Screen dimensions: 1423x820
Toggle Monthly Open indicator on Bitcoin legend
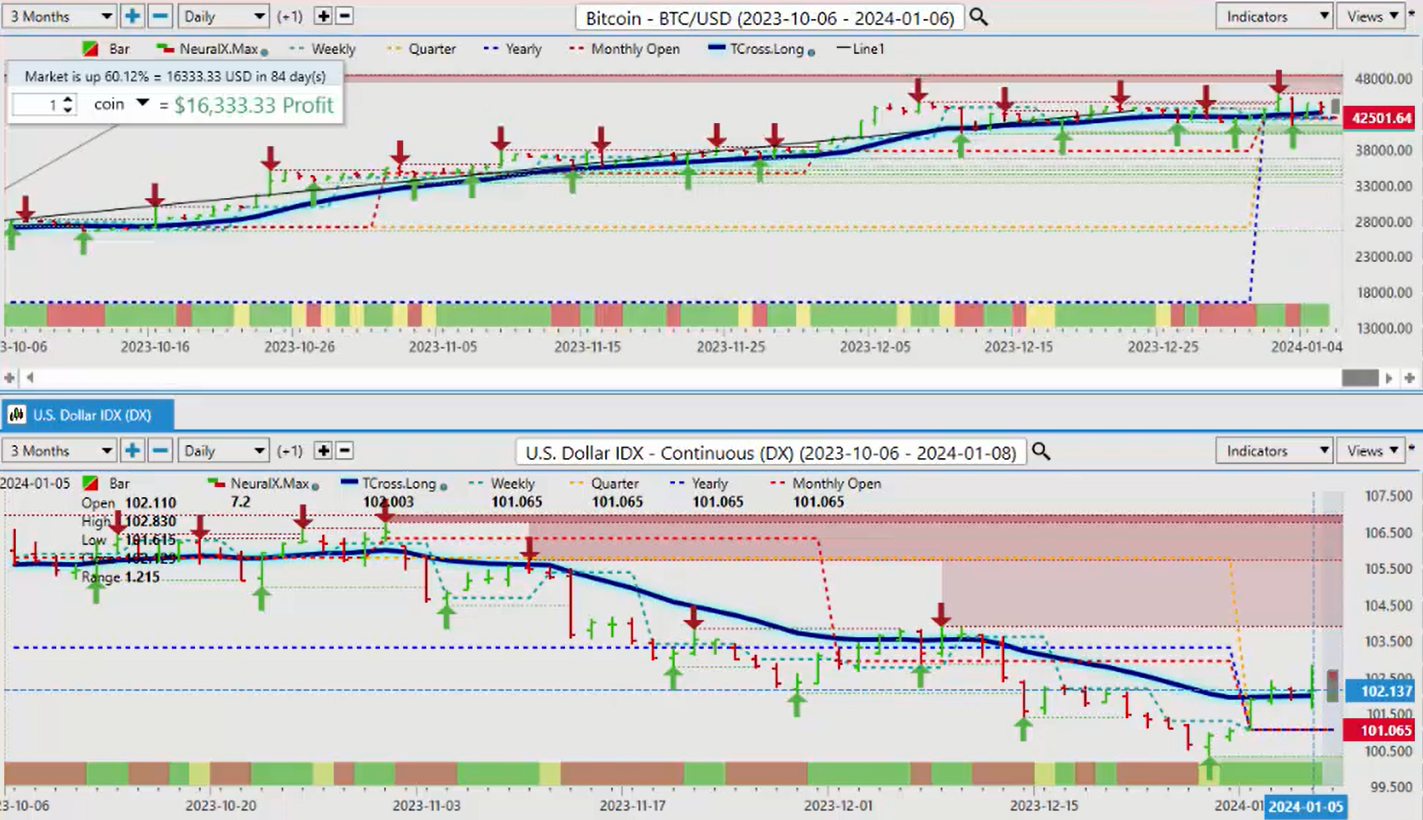coord(624,49)
